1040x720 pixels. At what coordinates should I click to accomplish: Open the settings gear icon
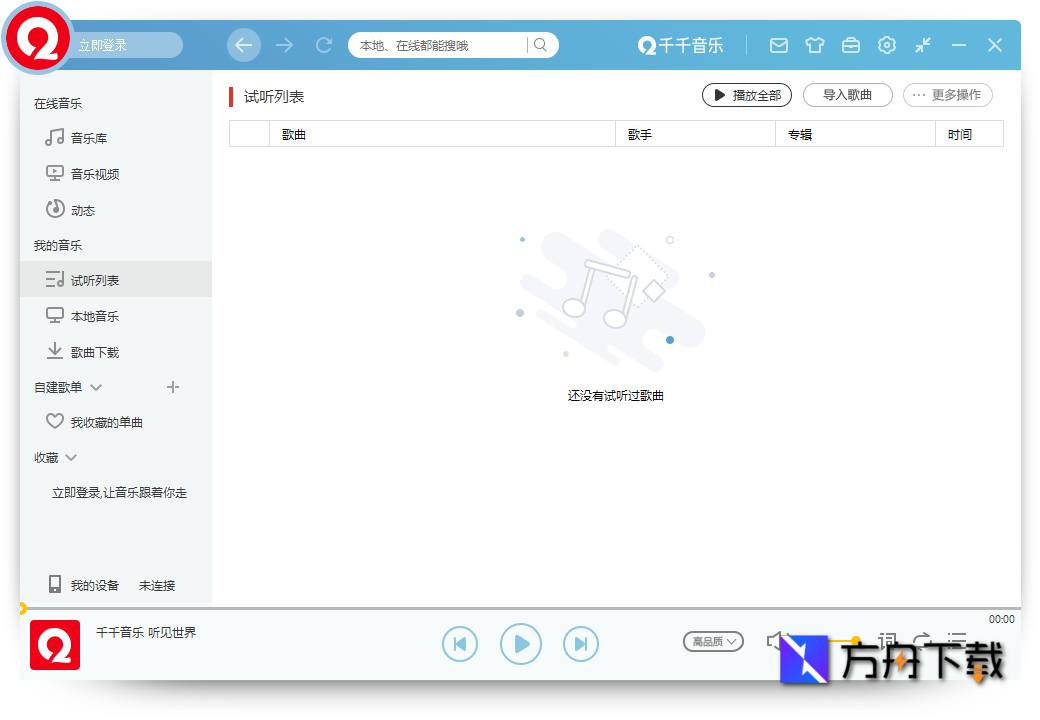(886, 45)
